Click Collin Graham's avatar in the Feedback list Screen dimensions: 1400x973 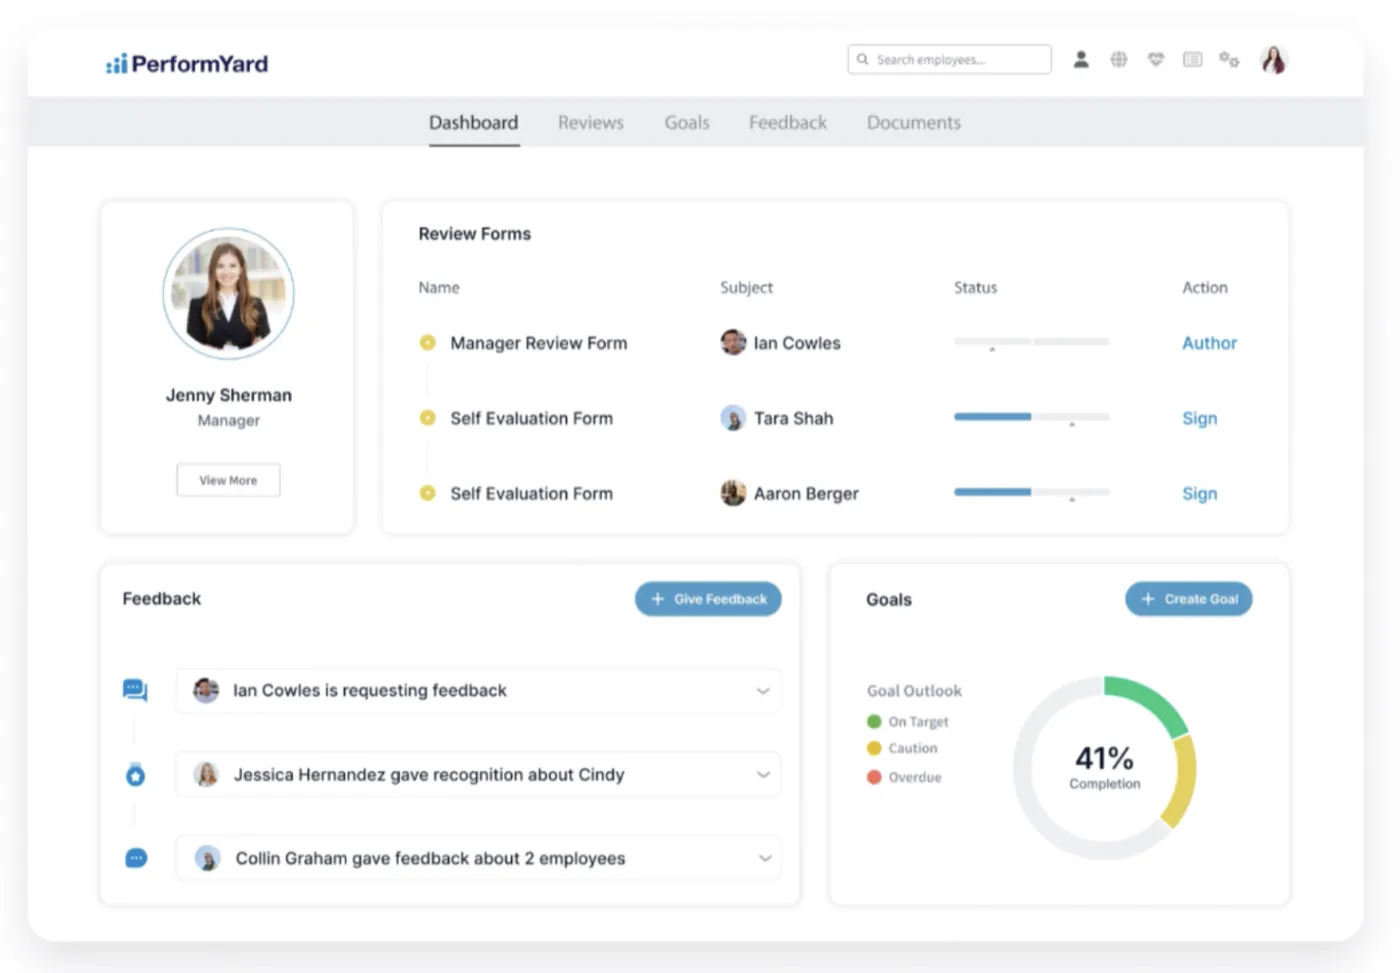pyautogui.click(x=208, y=858)
